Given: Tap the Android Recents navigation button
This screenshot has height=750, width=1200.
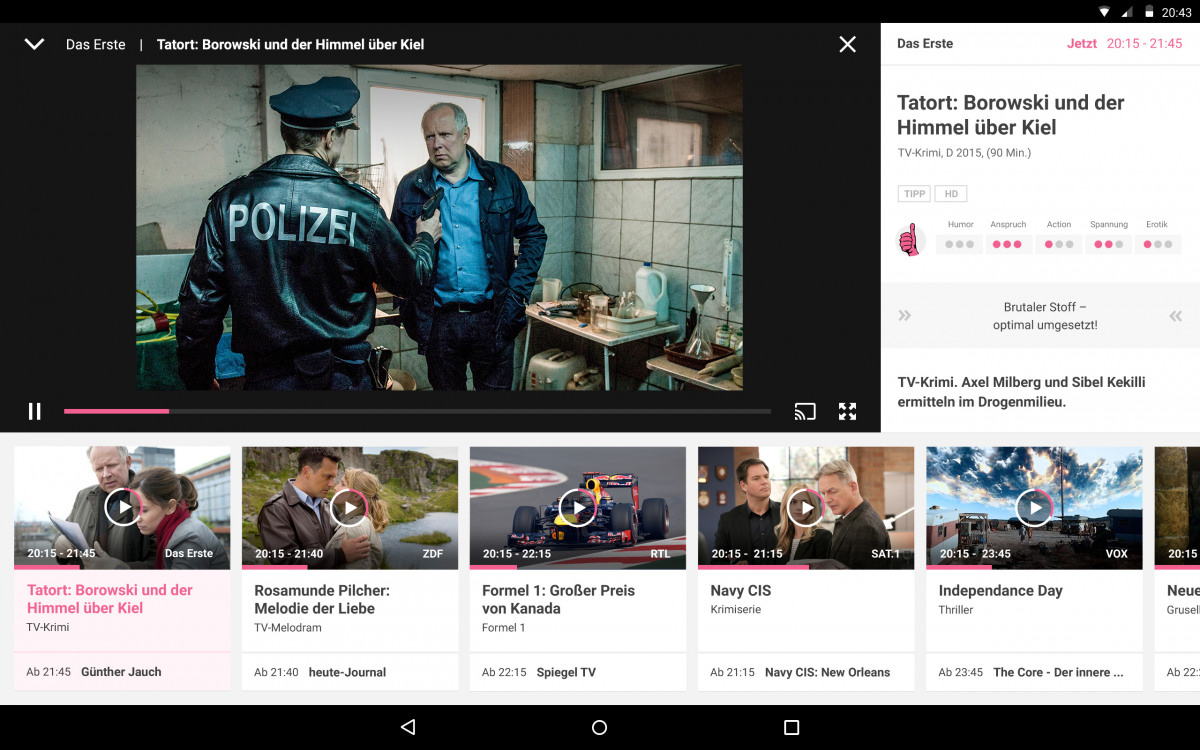Looking at the screenshot, I should point(791,727).
